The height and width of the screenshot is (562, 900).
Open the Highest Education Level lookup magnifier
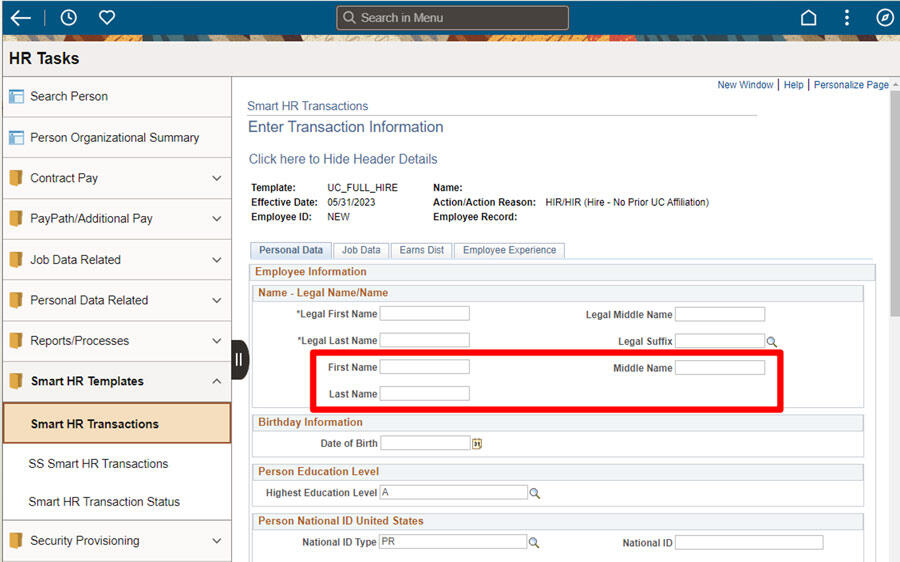click(534, 493)
